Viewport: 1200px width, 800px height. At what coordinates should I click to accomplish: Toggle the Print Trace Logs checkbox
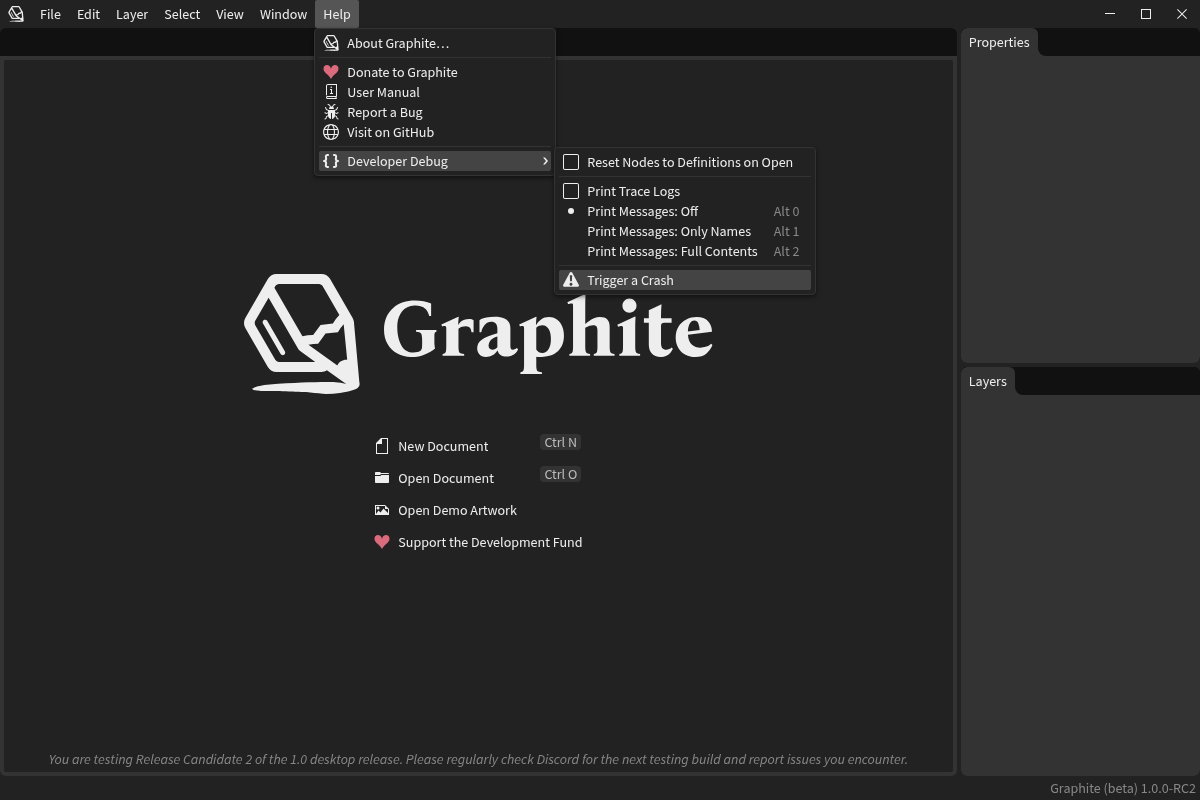571,191
